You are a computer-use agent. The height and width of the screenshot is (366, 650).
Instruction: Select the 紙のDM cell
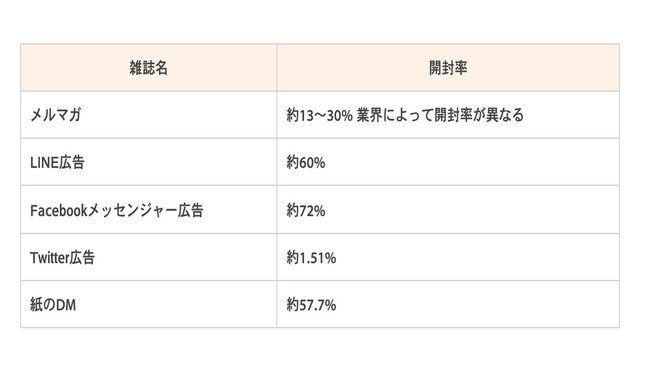pyautogui.click(x=148, y=304)
